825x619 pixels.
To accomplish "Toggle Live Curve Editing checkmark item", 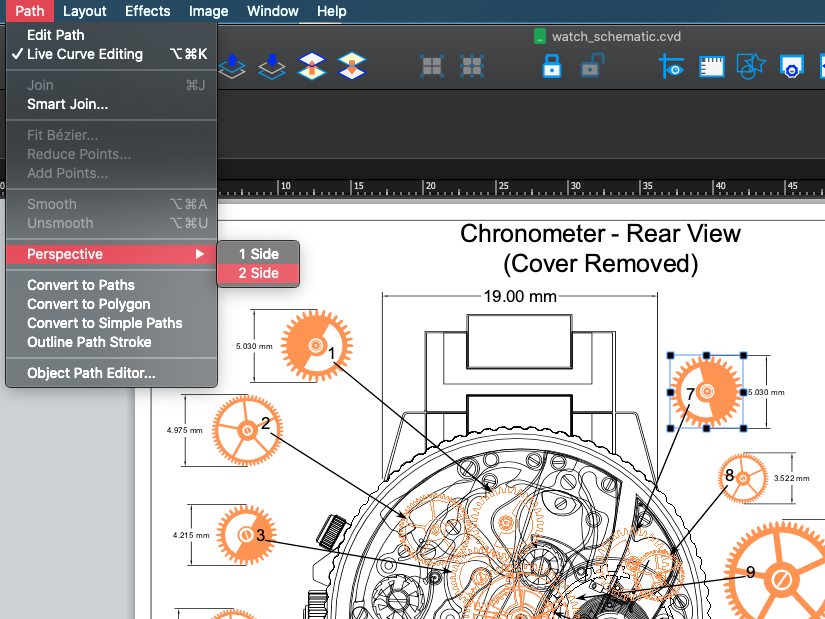I will (84, 54).
